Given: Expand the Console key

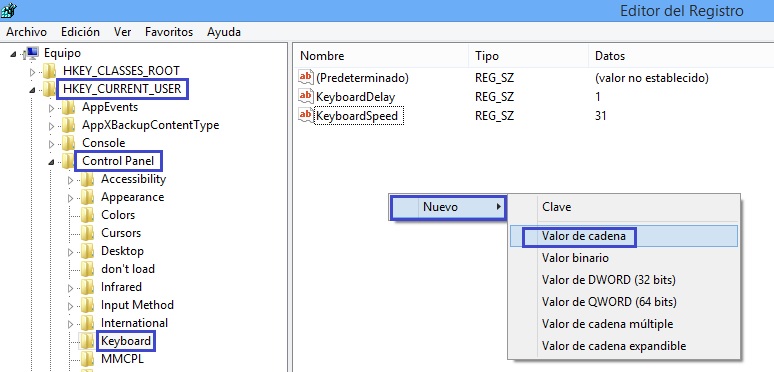Looking at the screenshot, I should pos(51,144).
